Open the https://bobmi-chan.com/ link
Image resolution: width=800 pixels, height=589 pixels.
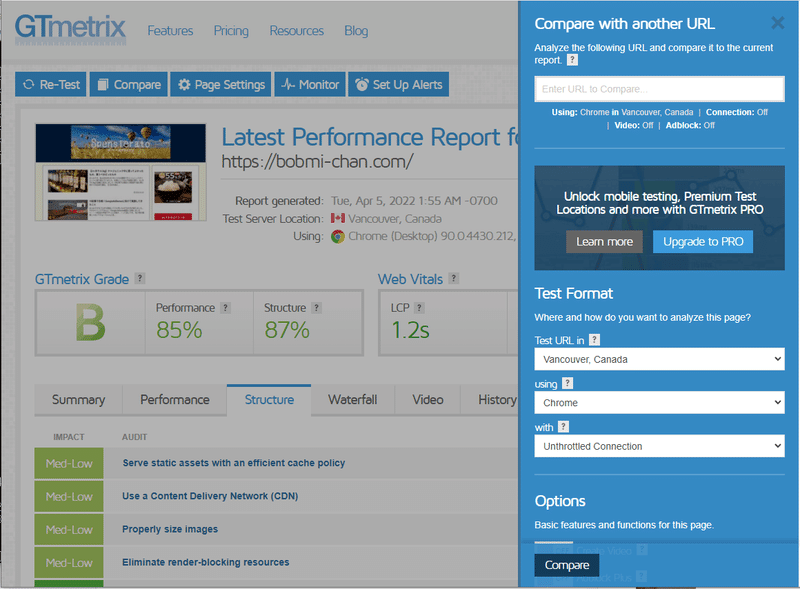(x=317, y=161)
